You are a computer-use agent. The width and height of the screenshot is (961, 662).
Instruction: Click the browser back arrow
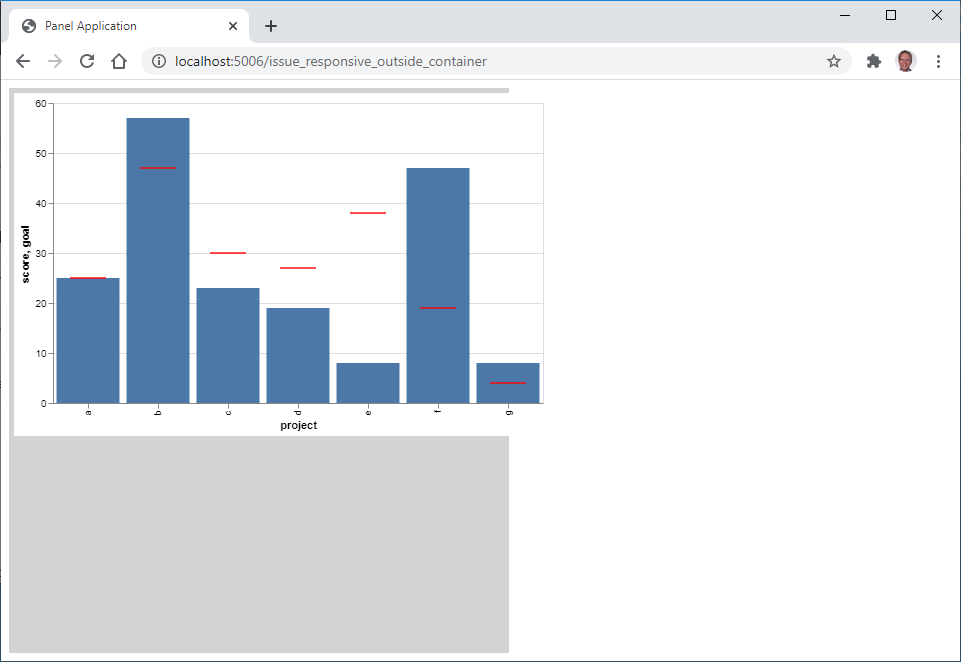tap(22, 61)
